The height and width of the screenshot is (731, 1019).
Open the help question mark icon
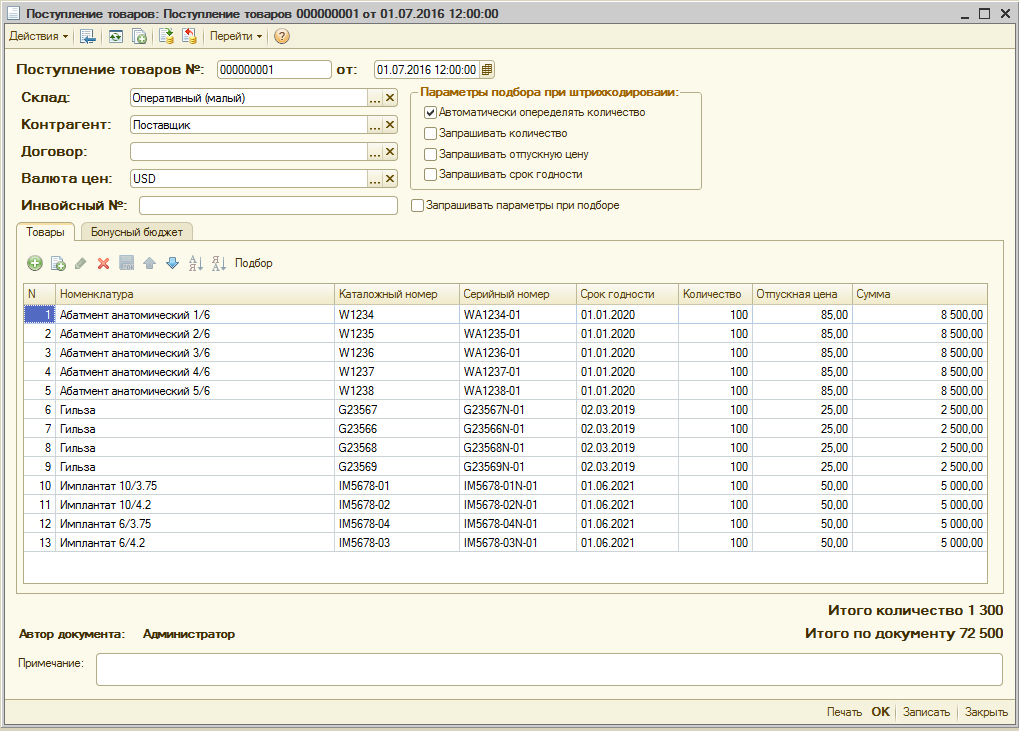tap(282, 36)
